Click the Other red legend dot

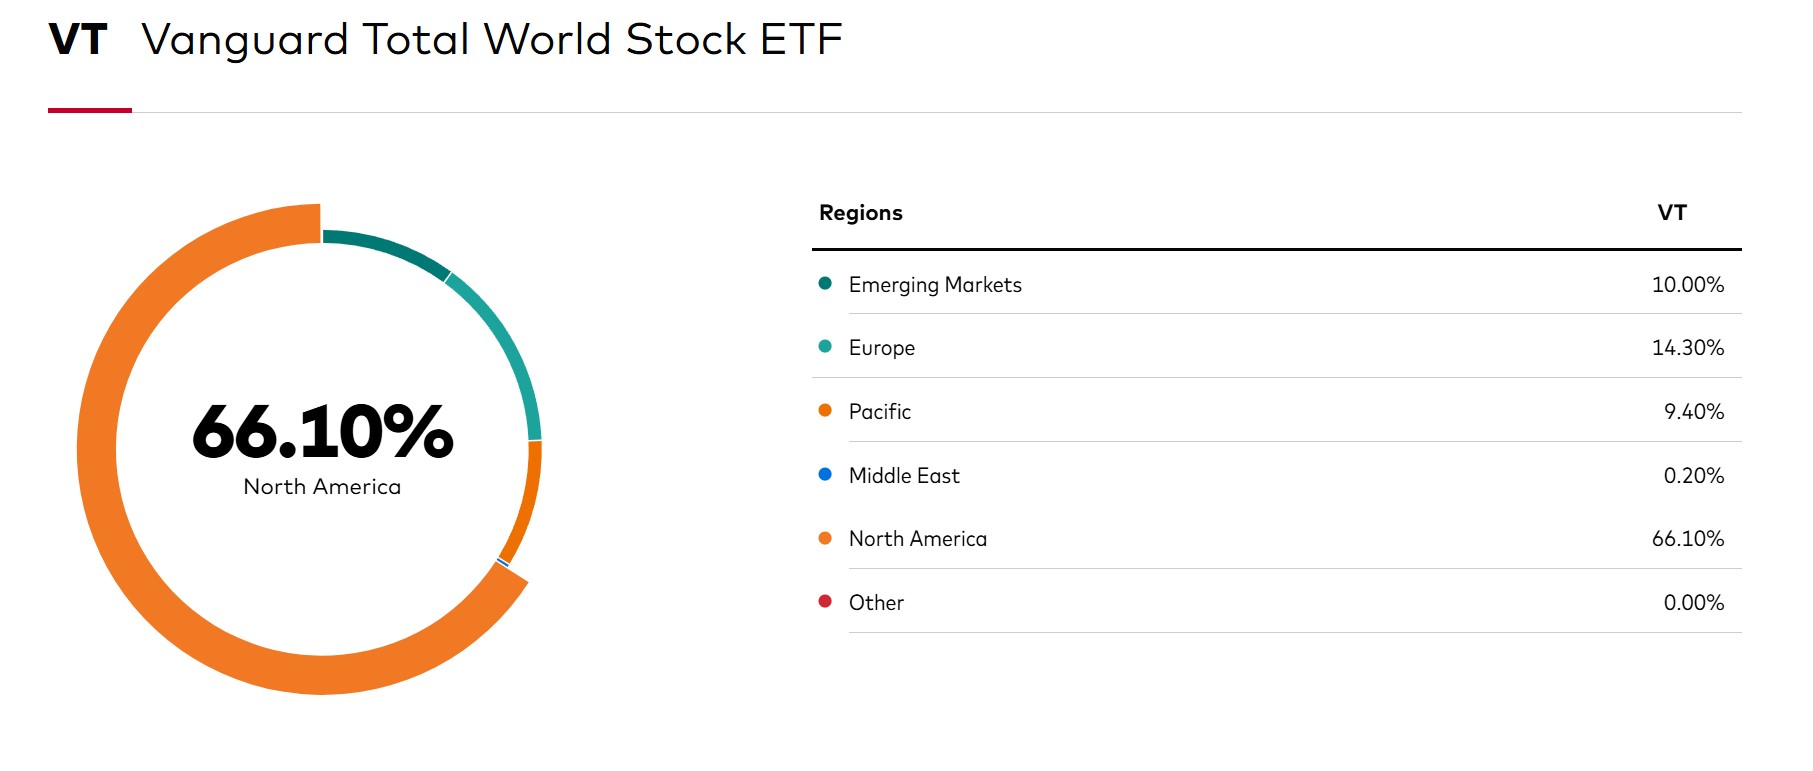(x=825, y=601)
